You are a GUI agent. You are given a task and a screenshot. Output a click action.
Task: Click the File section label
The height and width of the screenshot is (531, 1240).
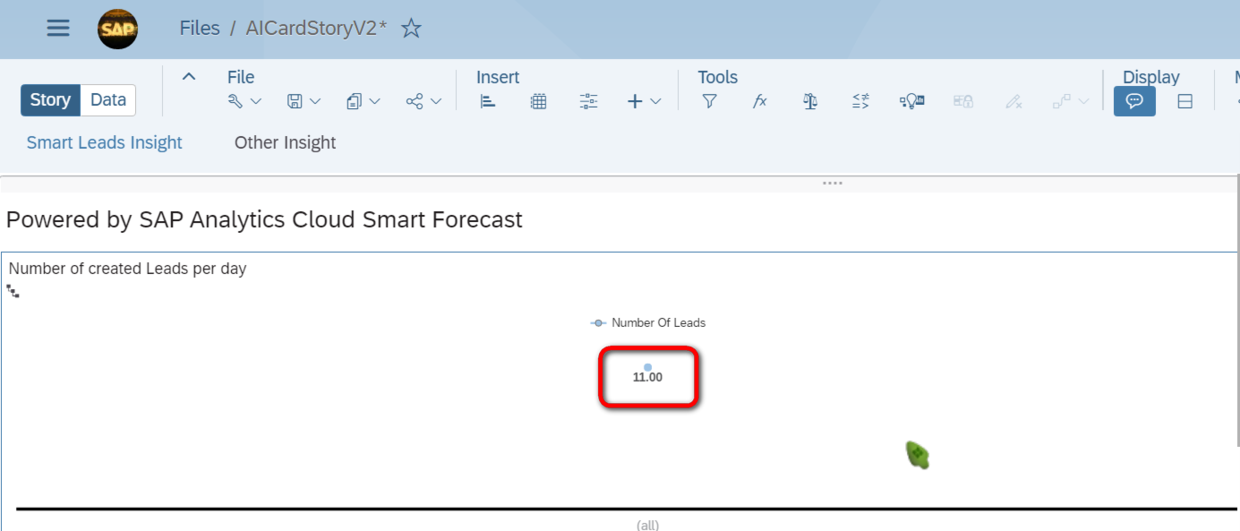pos(241,77)
